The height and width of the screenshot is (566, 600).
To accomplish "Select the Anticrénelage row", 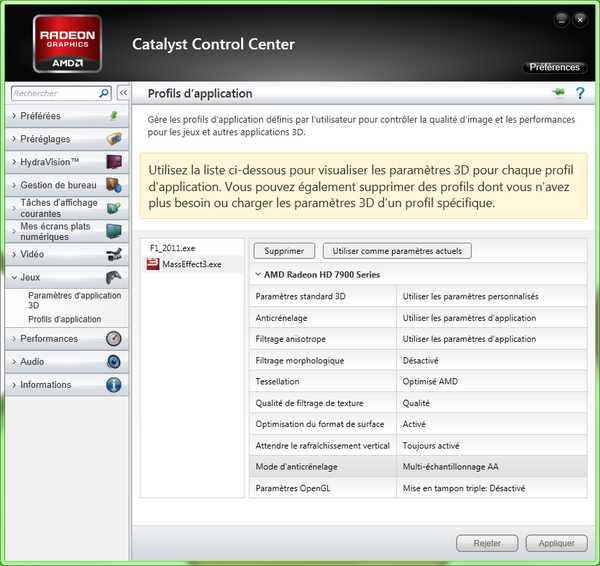I will 418,318.
